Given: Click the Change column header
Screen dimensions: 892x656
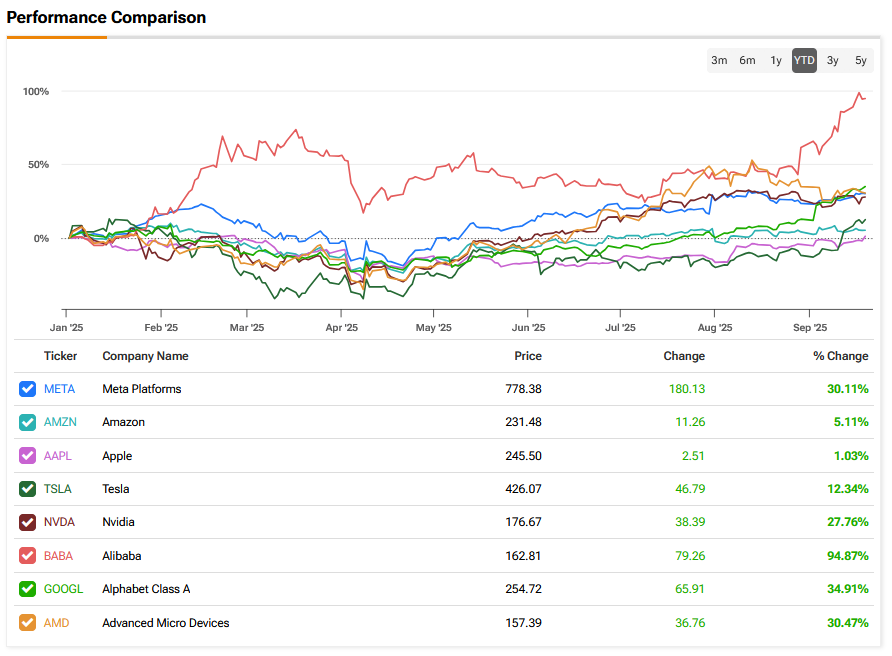Looking at the screenshot, I should [x=684, y=356].
